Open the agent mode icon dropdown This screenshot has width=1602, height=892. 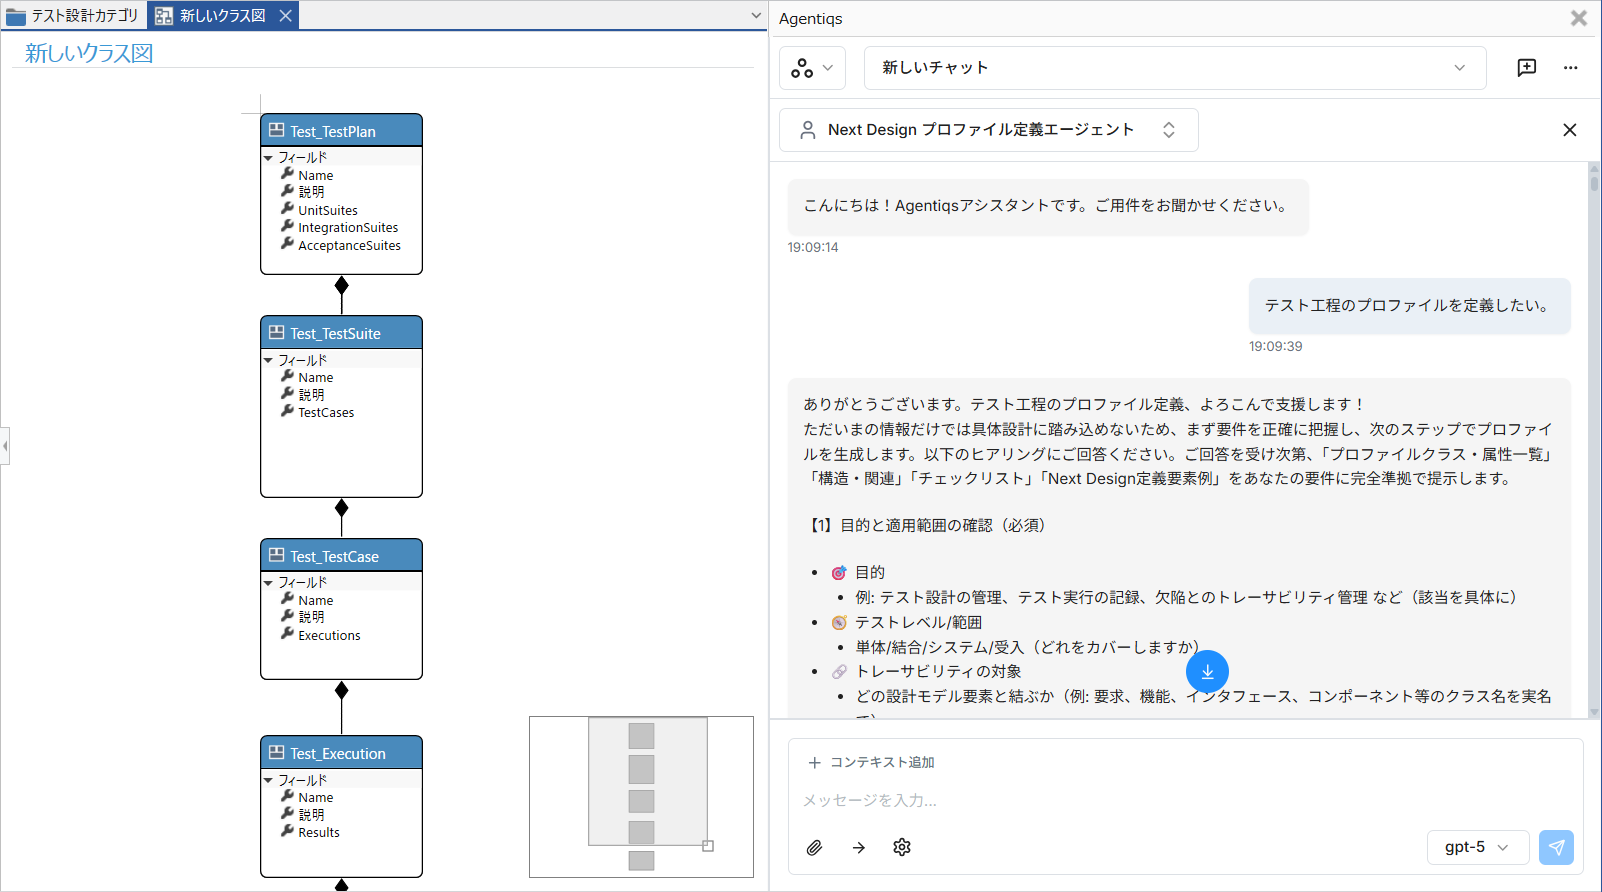(x=812, y=68)
